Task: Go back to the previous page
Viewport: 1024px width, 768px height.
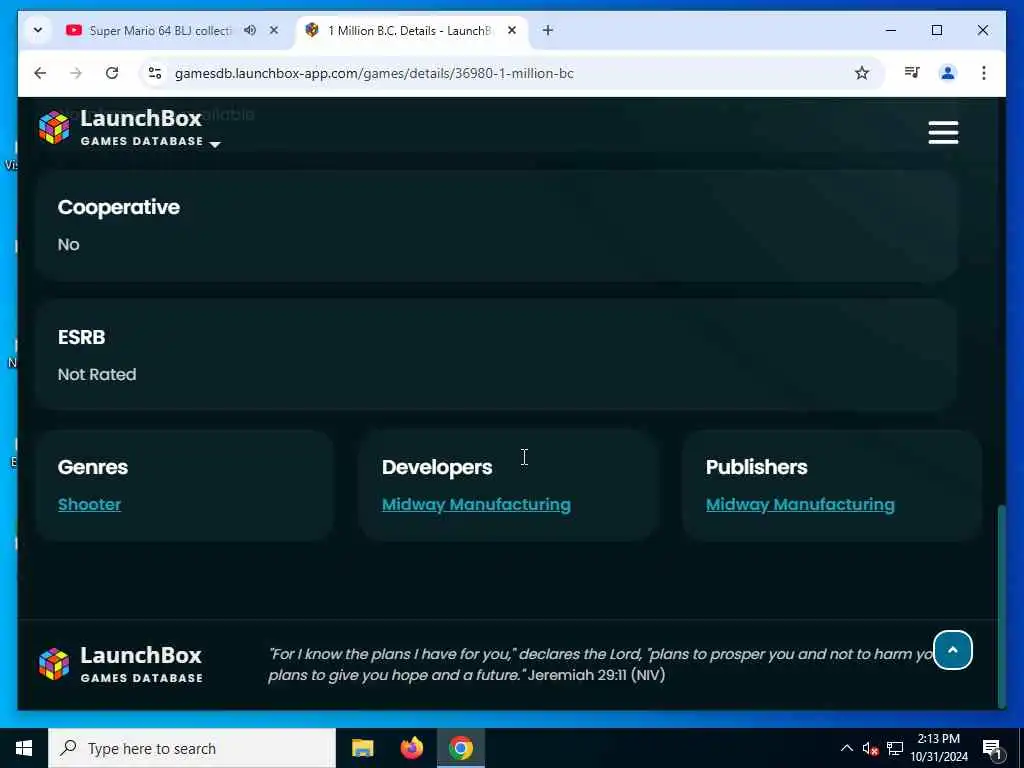Action: (x=40, y=73)
